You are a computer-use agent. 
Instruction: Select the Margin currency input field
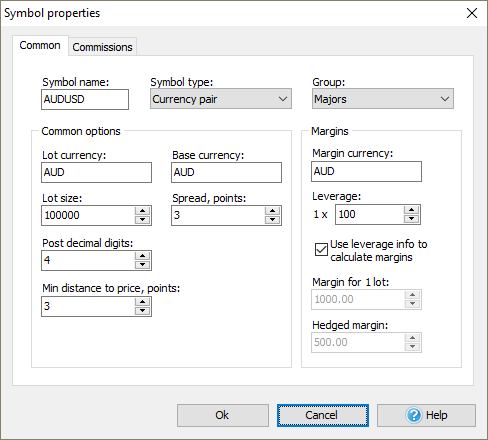[366, 171]
